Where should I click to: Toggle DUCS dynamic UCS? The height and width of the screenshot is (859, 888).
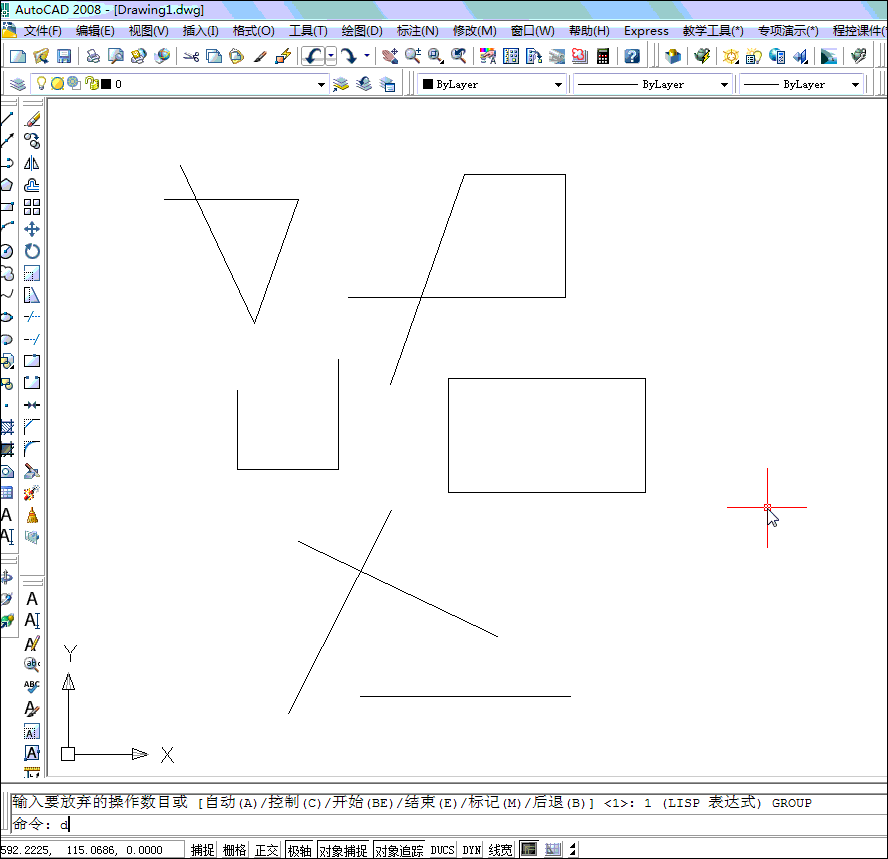(442, 850)
